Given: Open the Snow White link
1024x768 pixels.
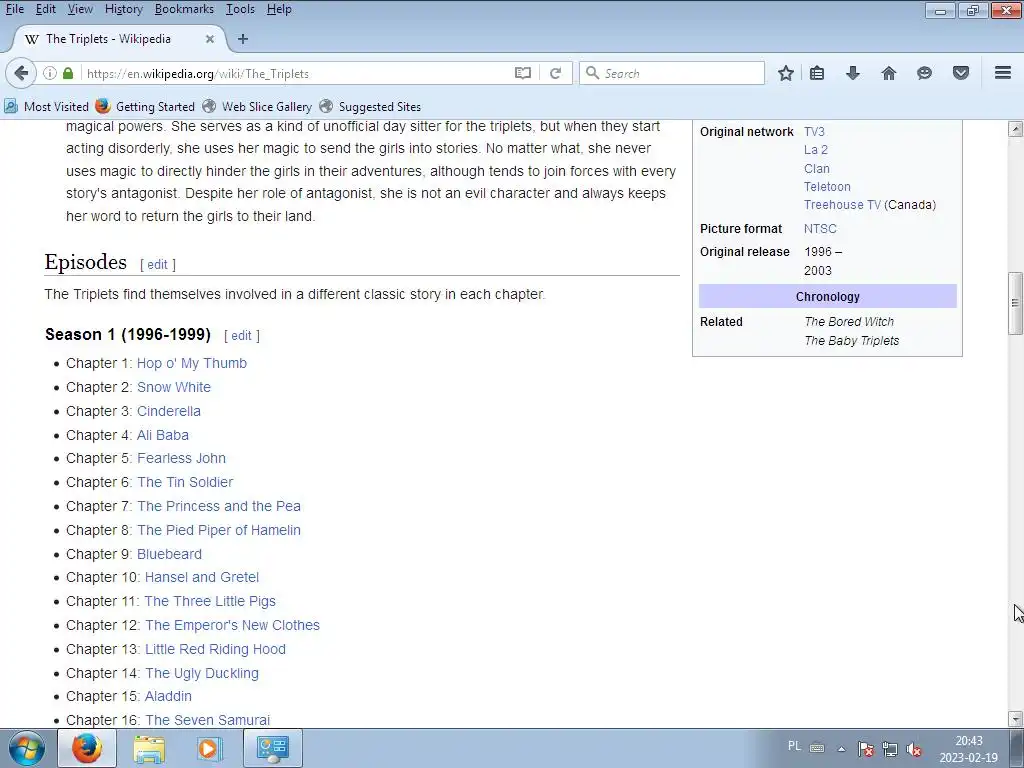Looking at the screenshot, I should click(174, 387).
